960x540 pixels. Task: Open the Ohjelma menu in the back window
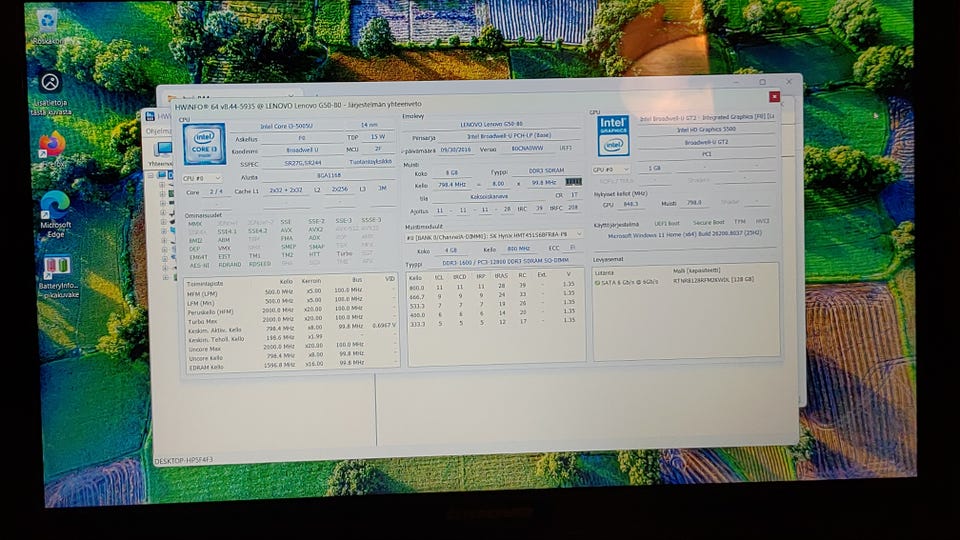(158, 131)
